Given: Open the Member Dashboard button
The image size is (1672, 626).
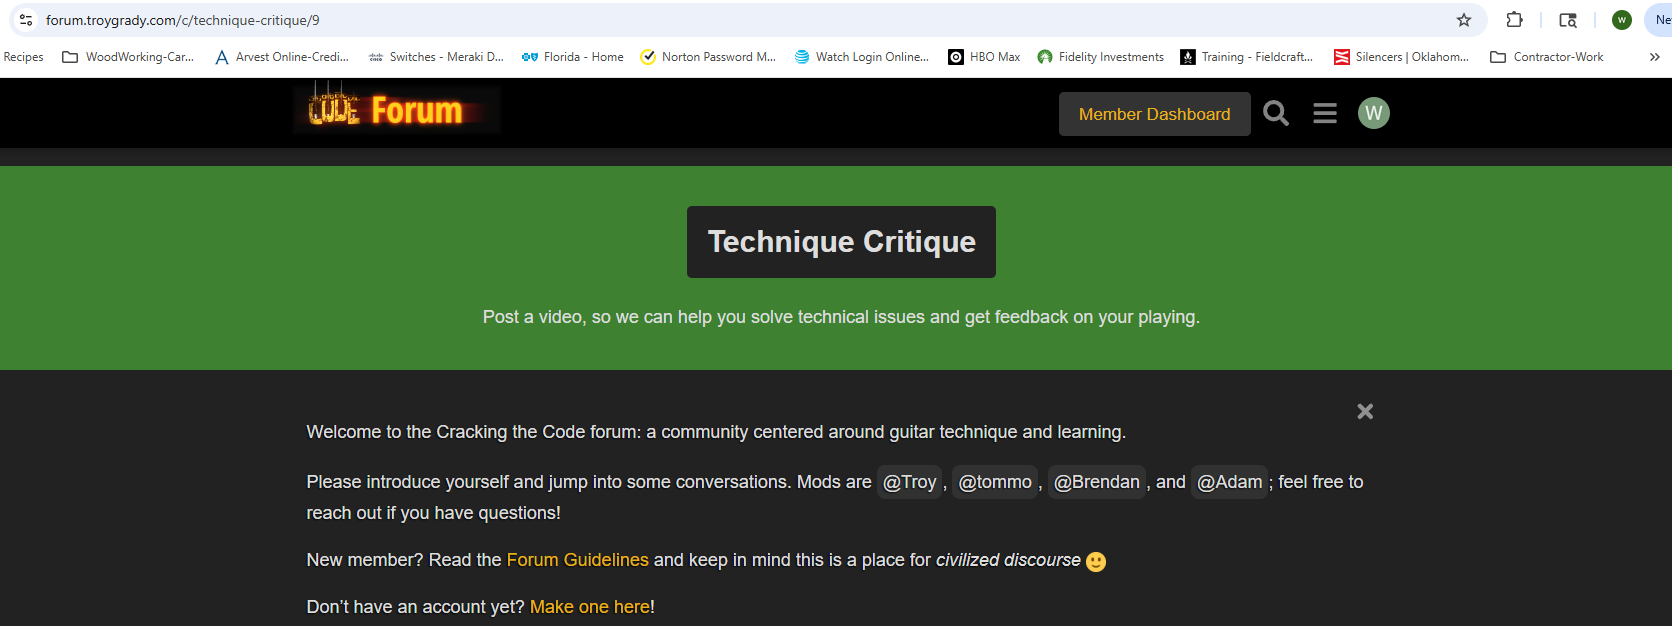Looking at the screenshot, I should pos(1154,114).
